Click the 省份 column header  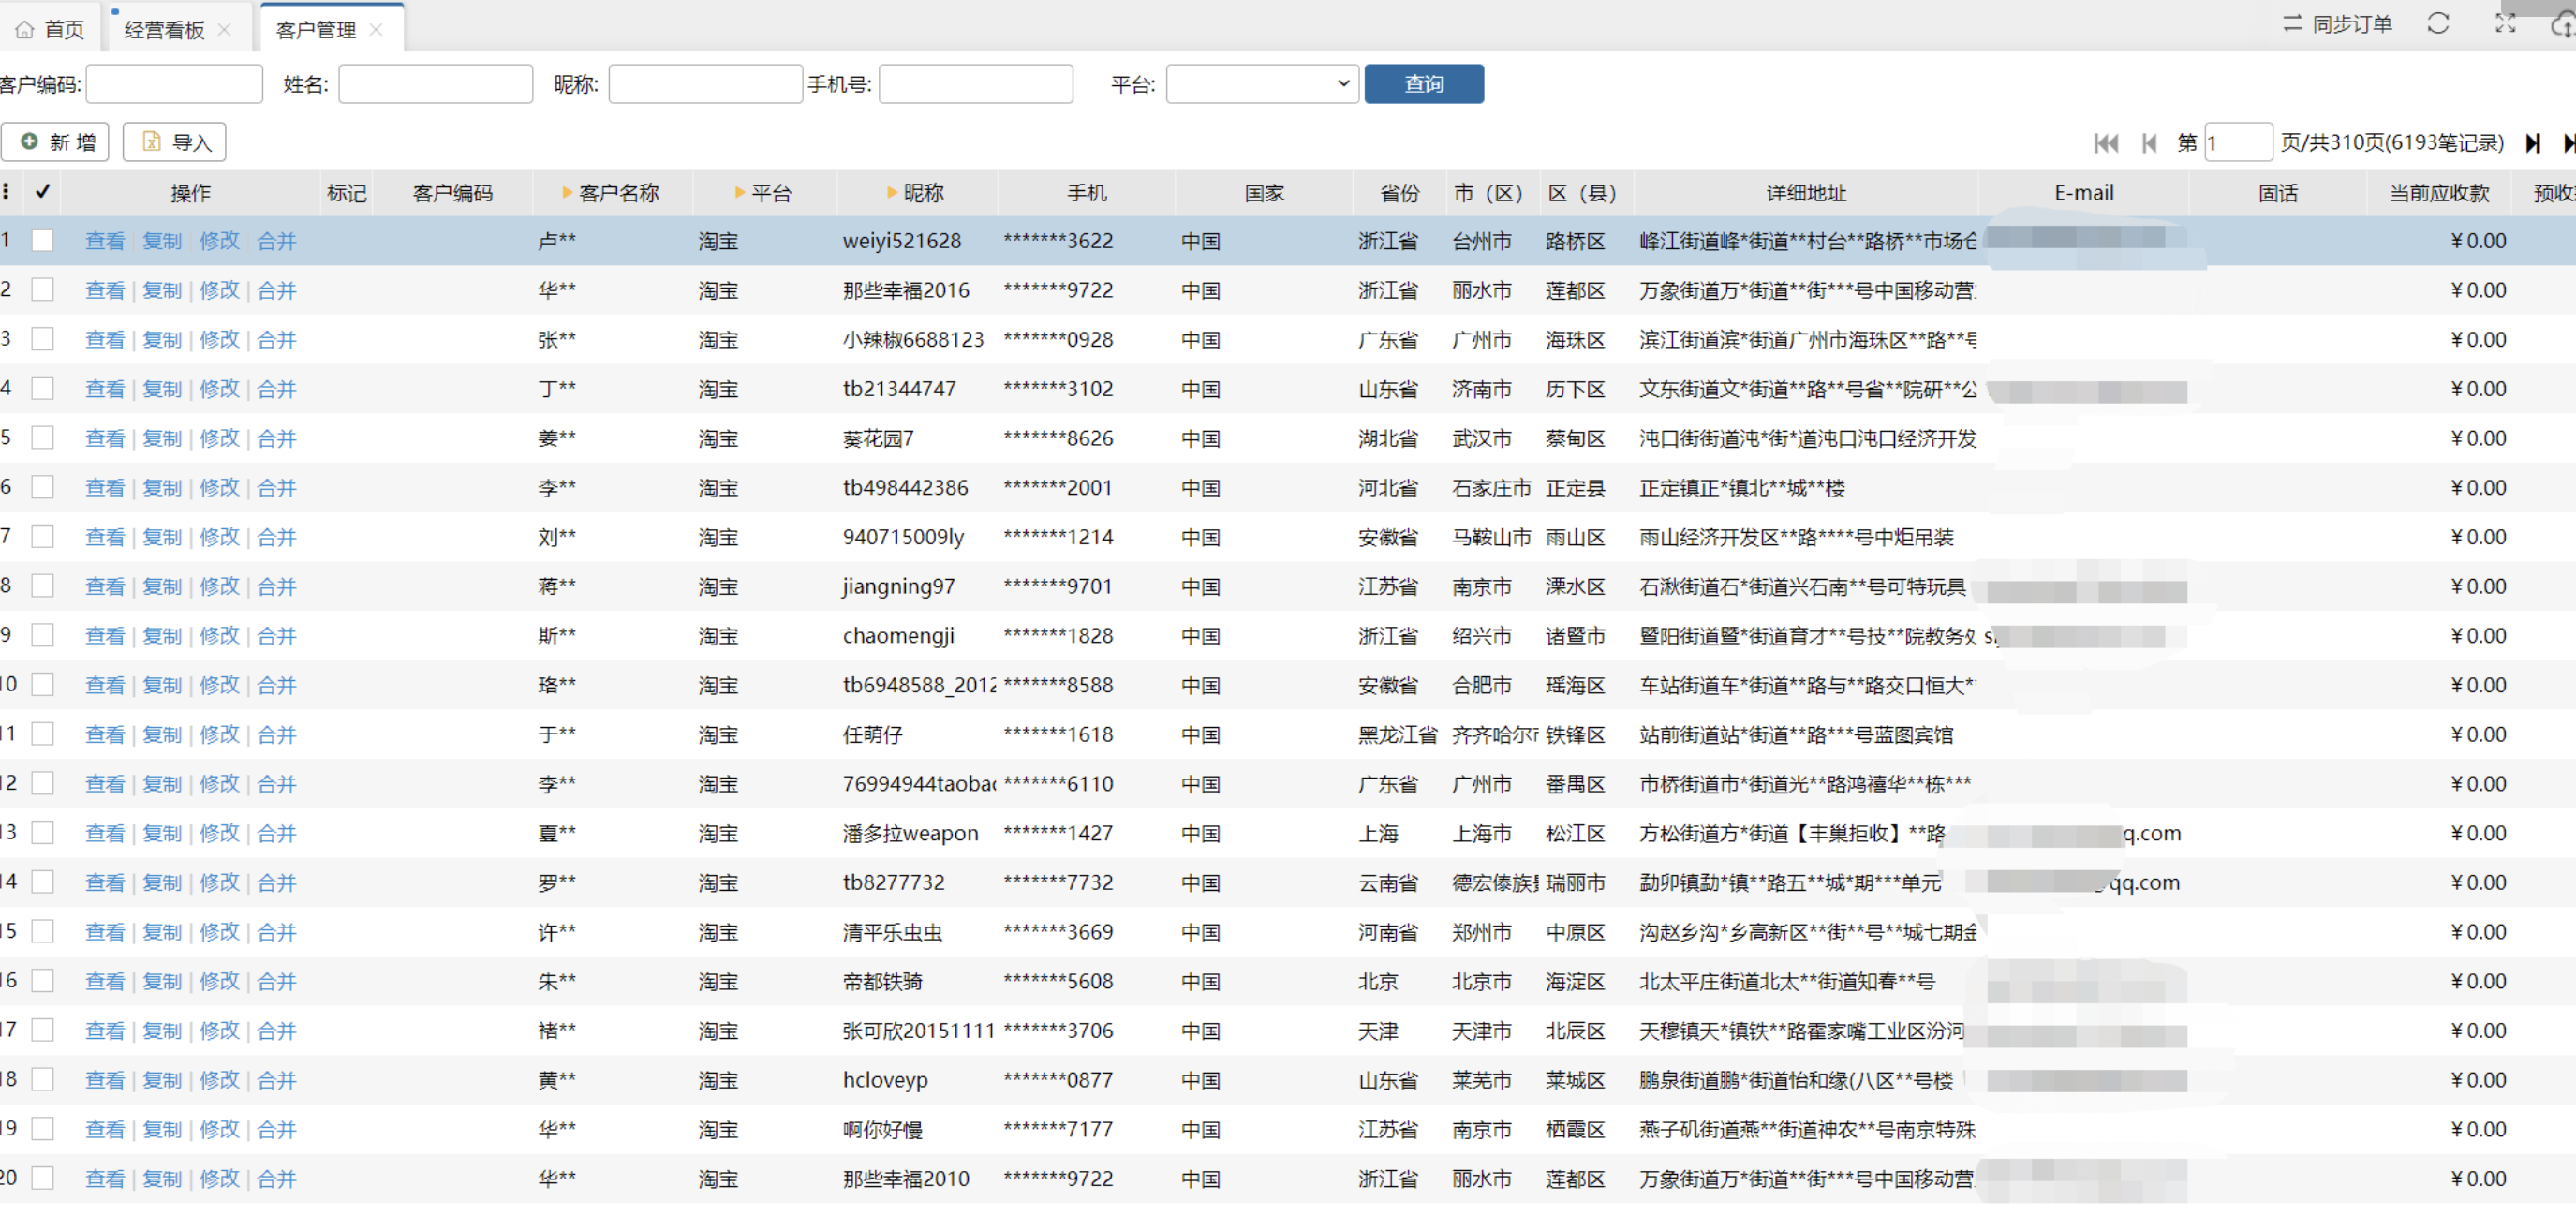[x=1399, y=193]
